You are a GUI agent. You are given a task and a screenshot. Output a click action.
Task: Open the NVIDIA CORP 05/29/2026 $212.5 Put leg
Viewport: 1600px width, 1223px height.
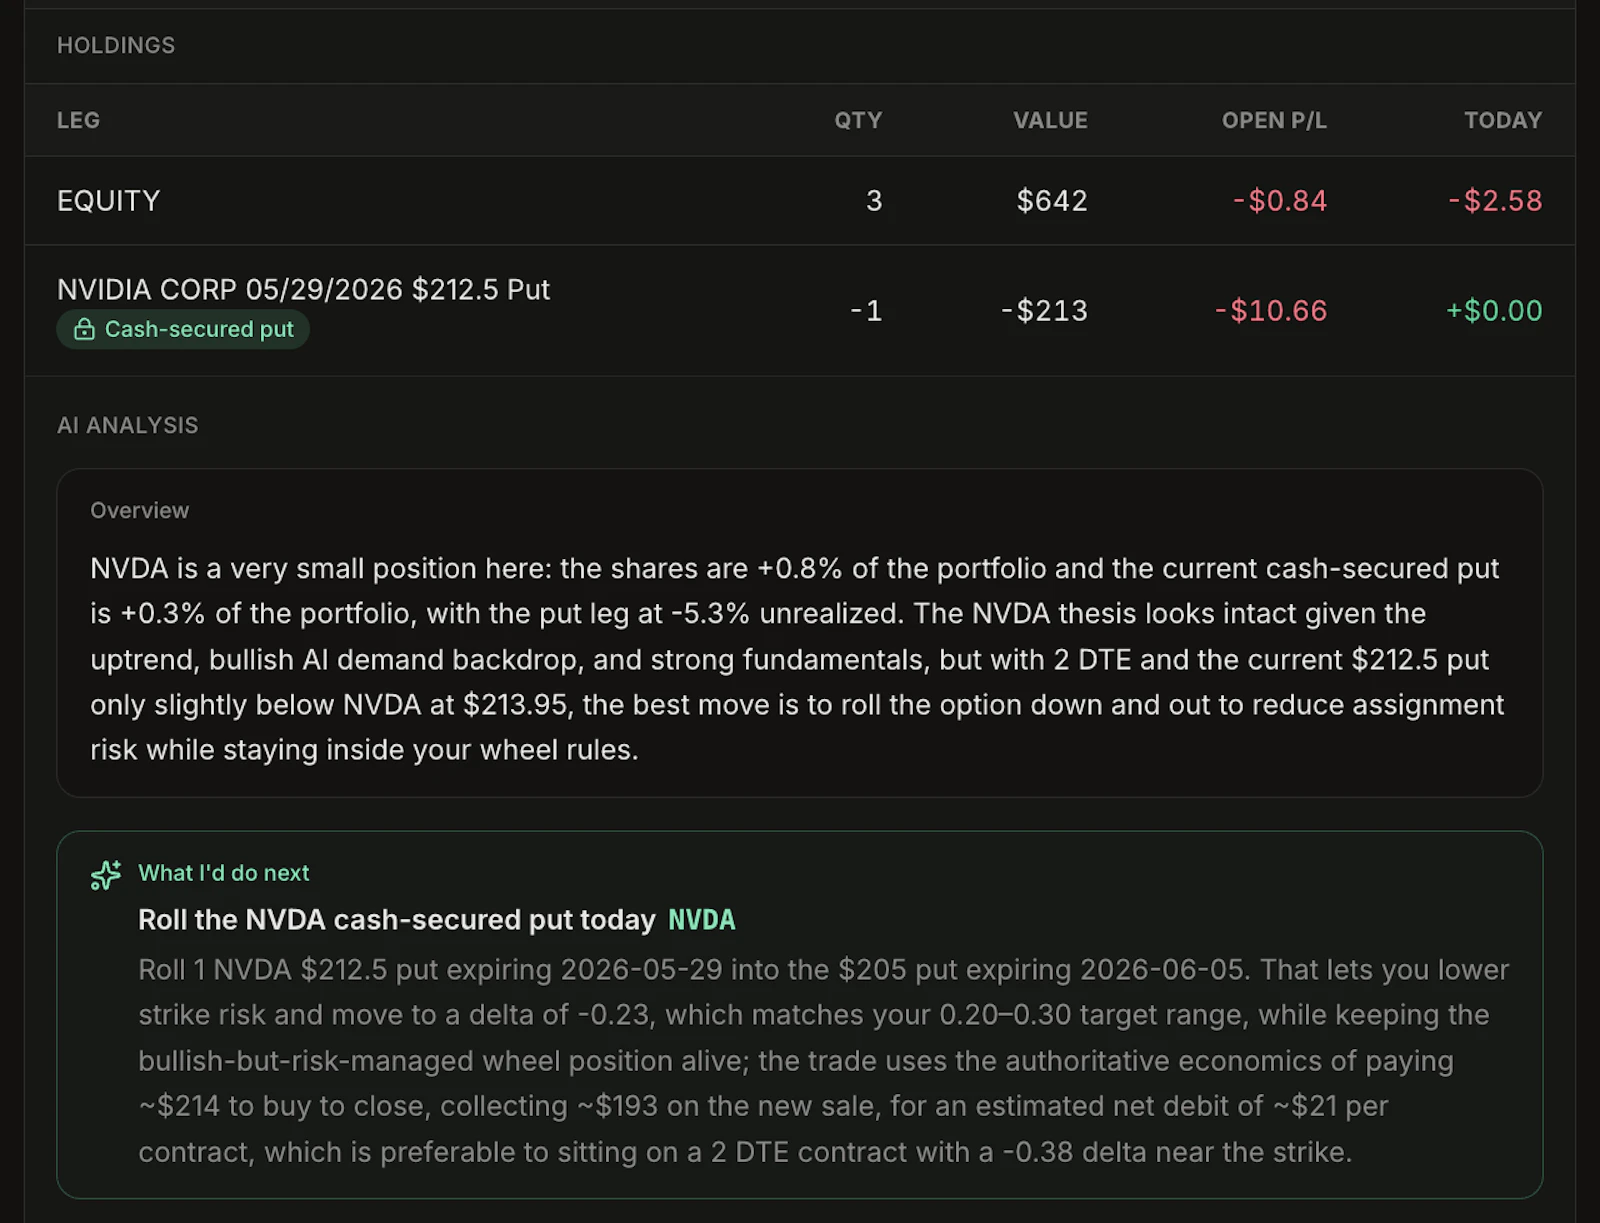point(303,289)
